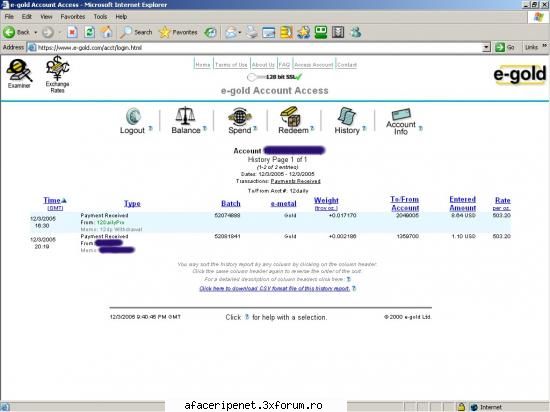Open the Help menu

(121, 16)
